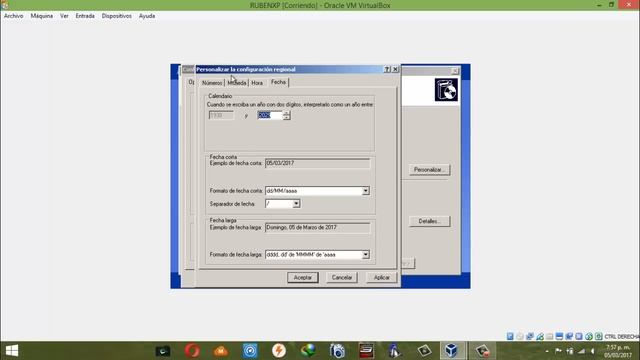
Task: Click the VirtualBox video capture indicator
Action: 569,336
